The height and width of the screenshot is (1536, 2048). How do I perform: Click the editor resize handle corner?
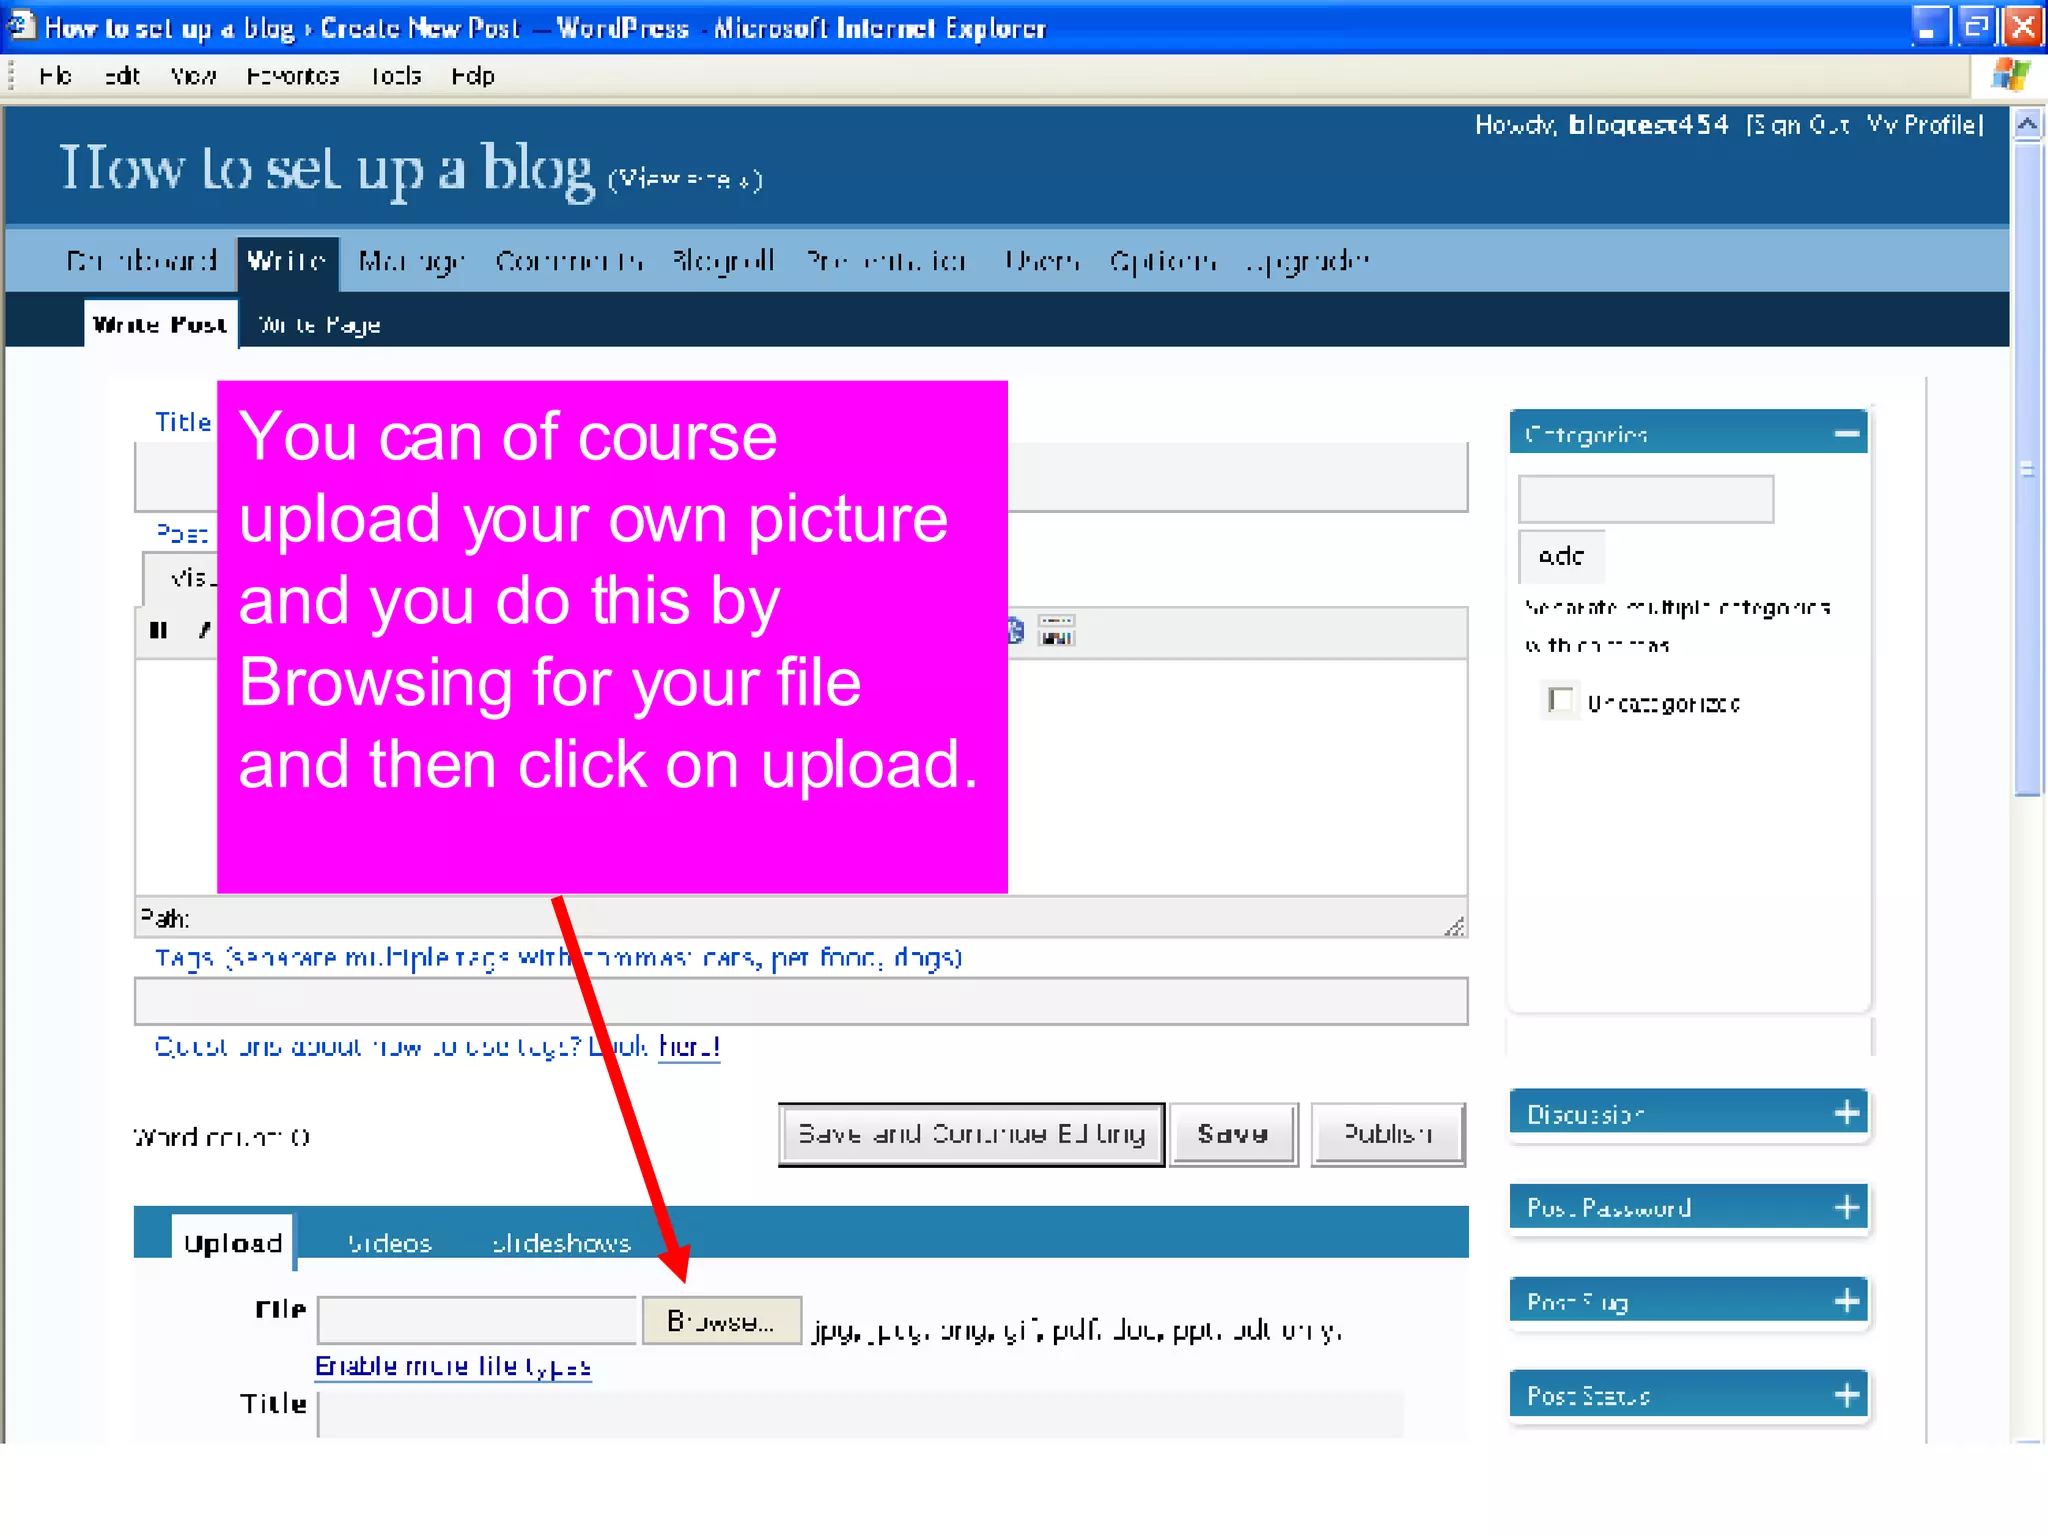point(1455,926)
